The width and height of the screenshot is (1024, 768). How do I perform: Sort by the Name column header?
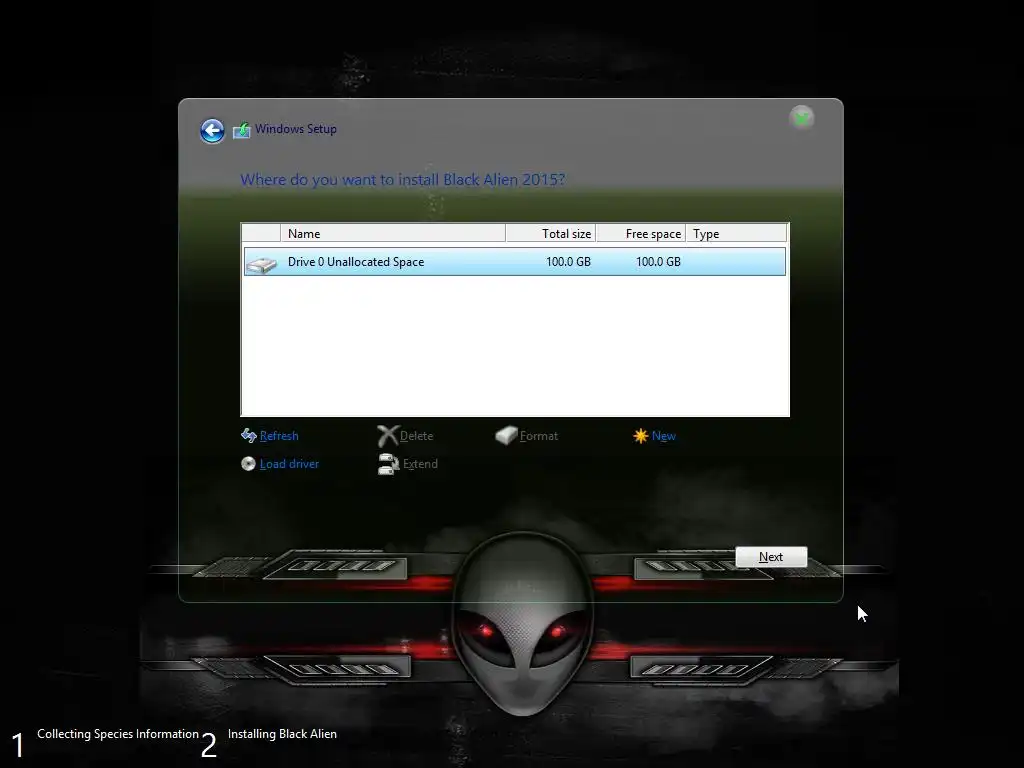click(x=393, y=234)
